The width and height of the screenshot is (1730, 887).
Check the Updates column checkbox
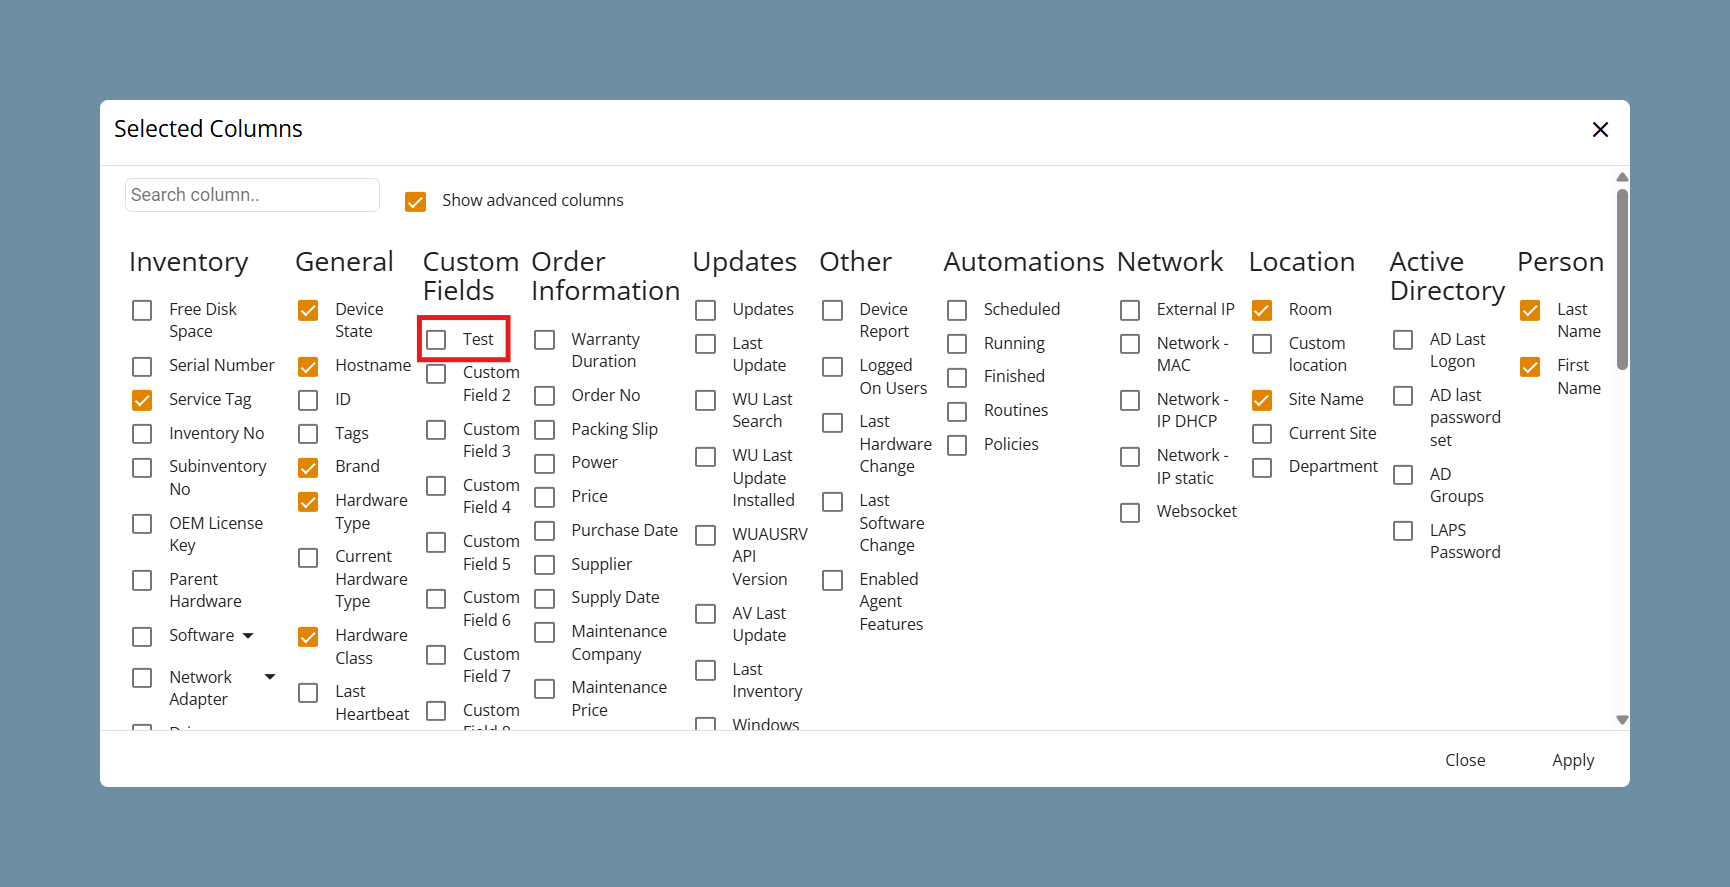pos(705,311)
